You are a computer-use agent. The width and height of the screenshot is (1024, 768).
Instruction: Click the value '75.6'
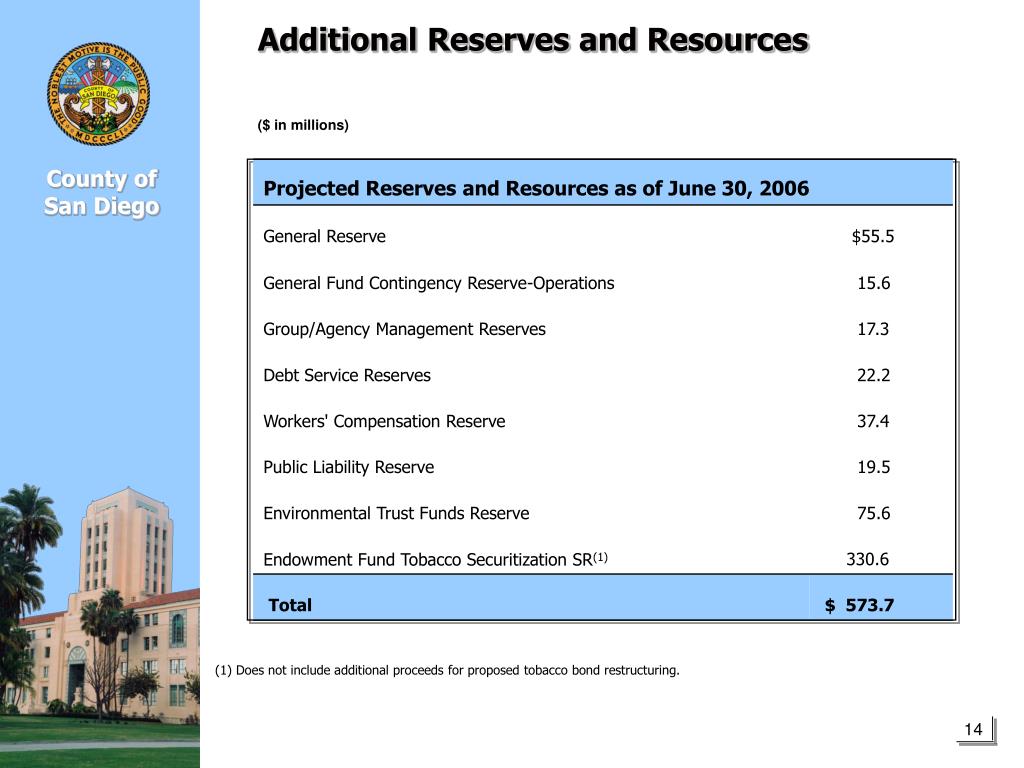(874, 513)
